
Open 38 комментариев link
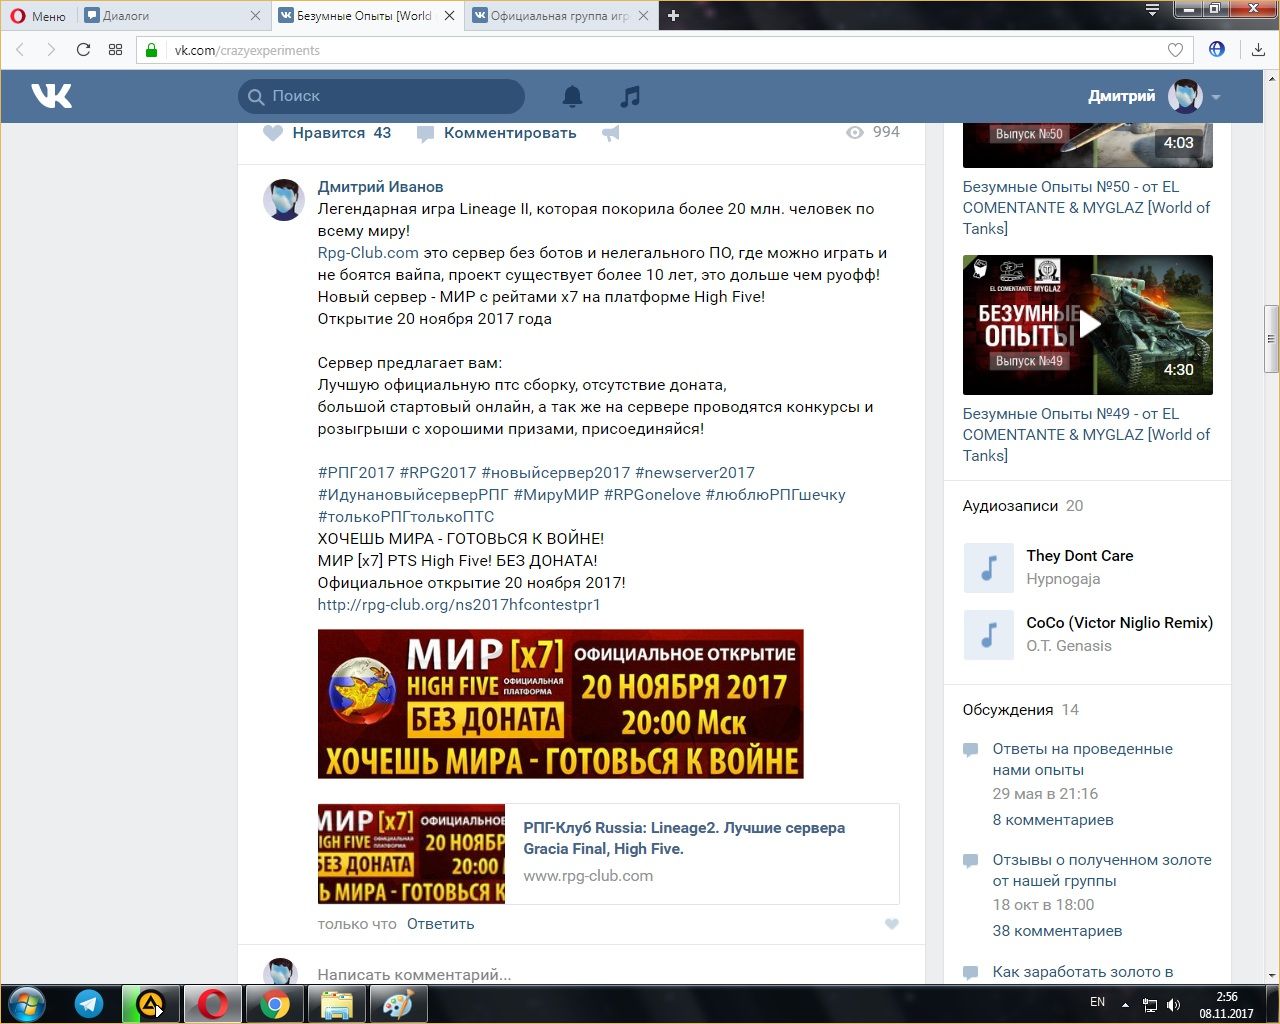point(1057,931)
